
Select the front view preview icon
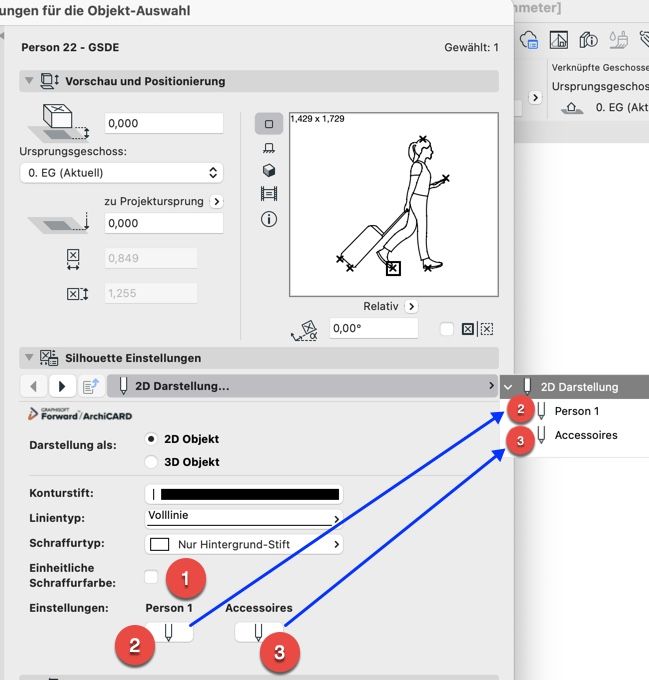coord(269,148)
